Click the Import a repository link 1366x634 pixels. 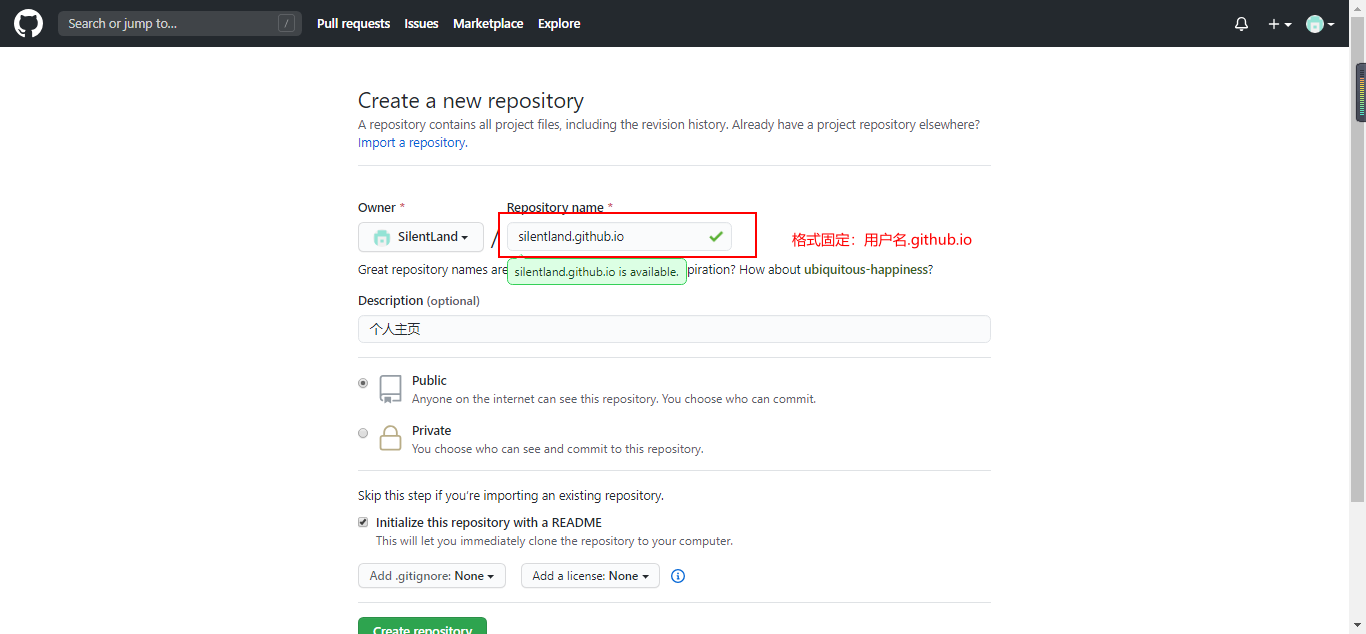pos(411,143)
